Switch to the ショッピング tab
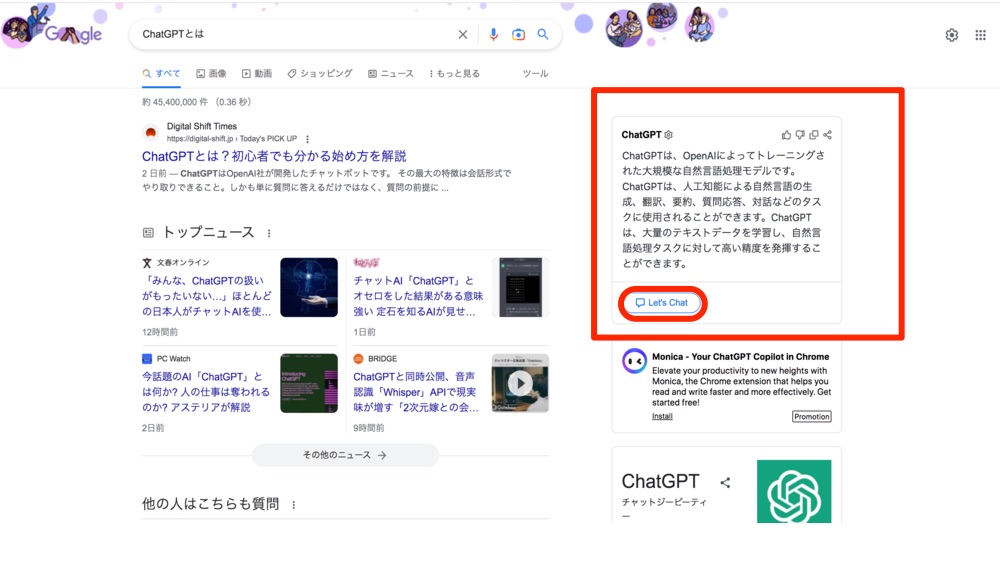 coord(320,74)
